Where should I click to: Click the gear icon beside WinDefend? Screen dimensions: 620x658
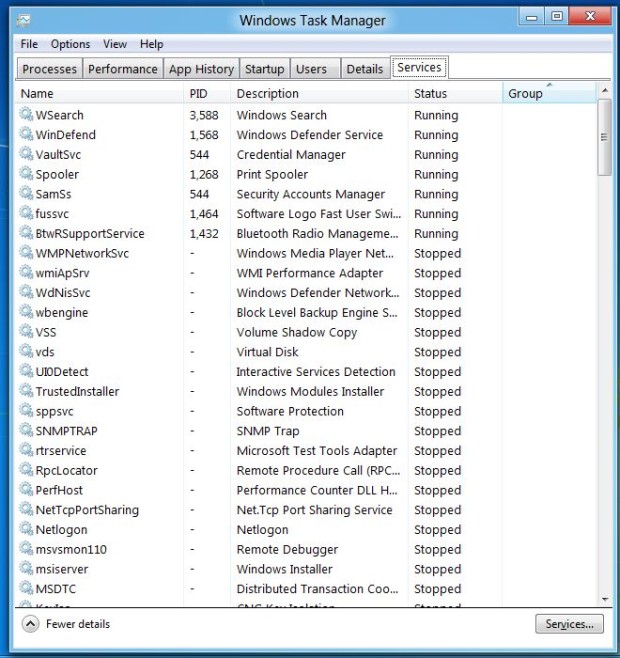26,134
